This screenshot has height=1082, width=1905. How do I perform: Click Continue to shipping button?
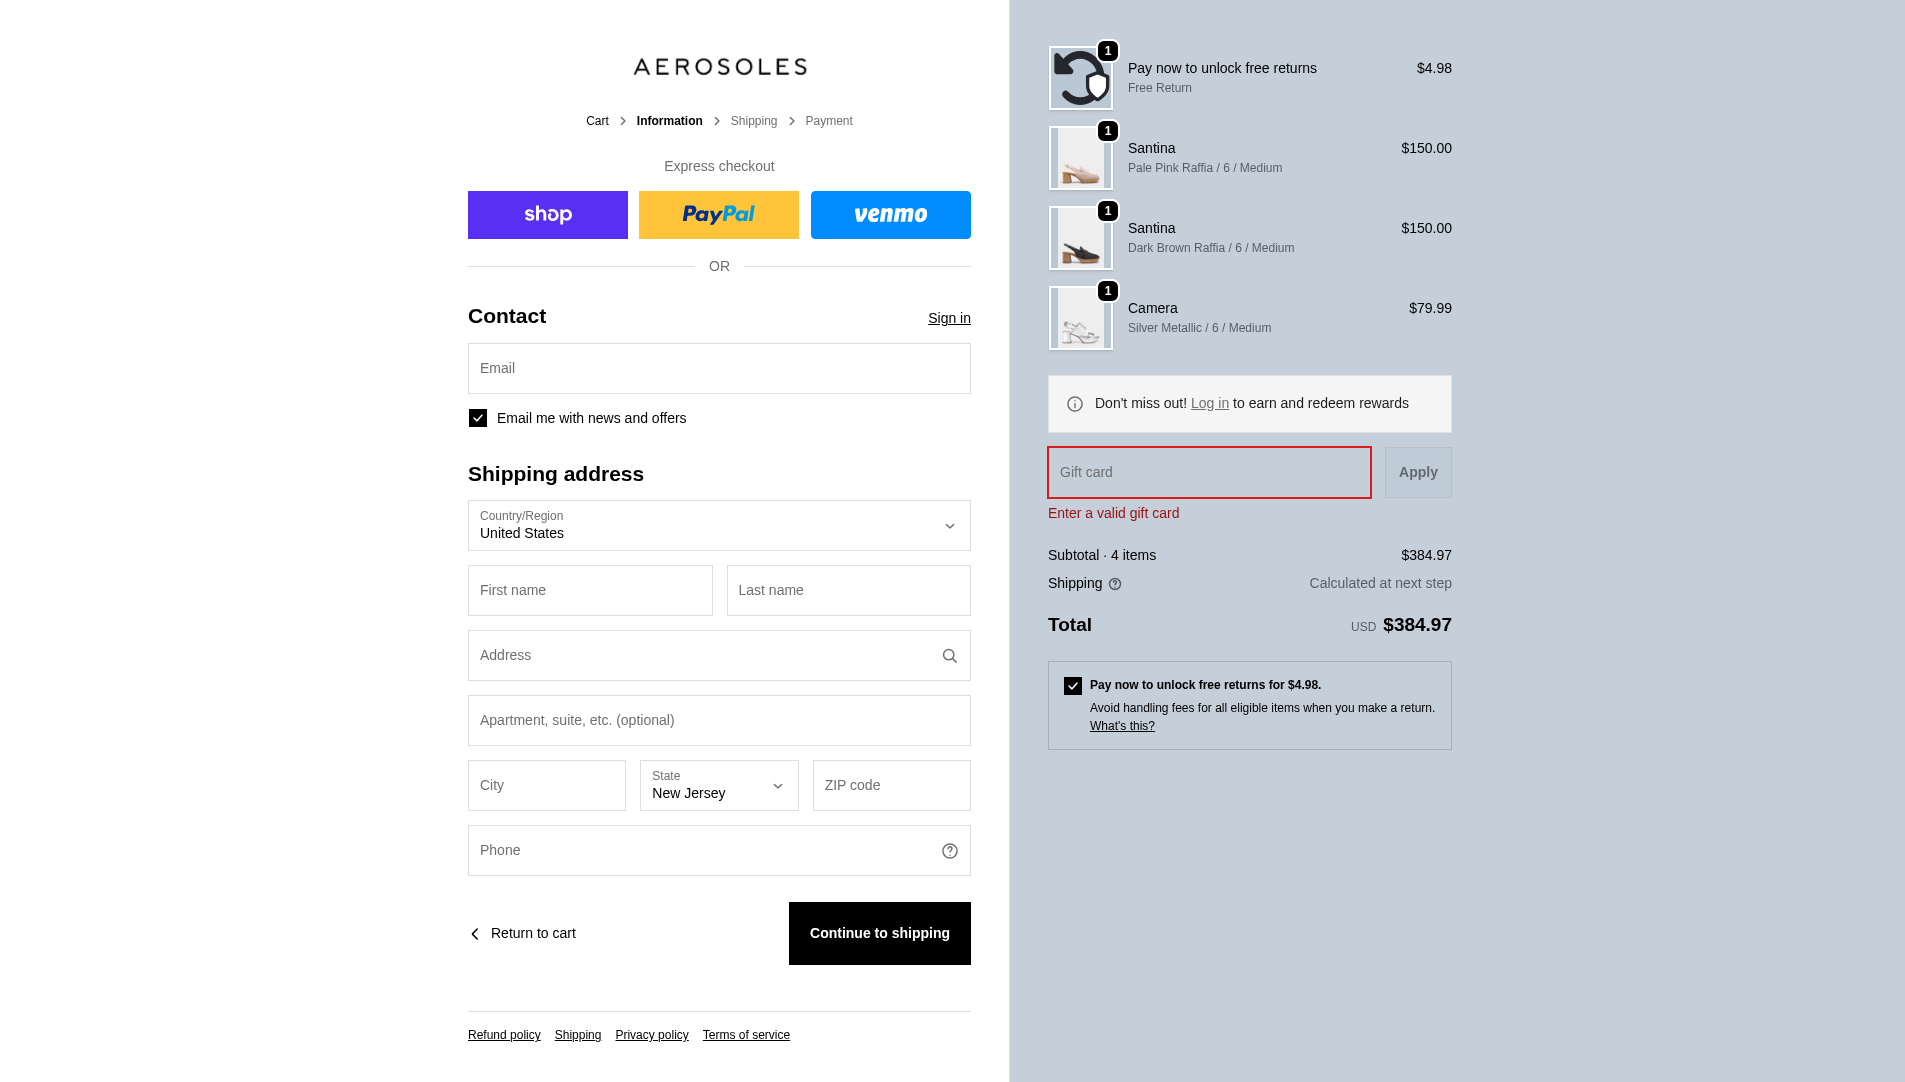[879, 933]
